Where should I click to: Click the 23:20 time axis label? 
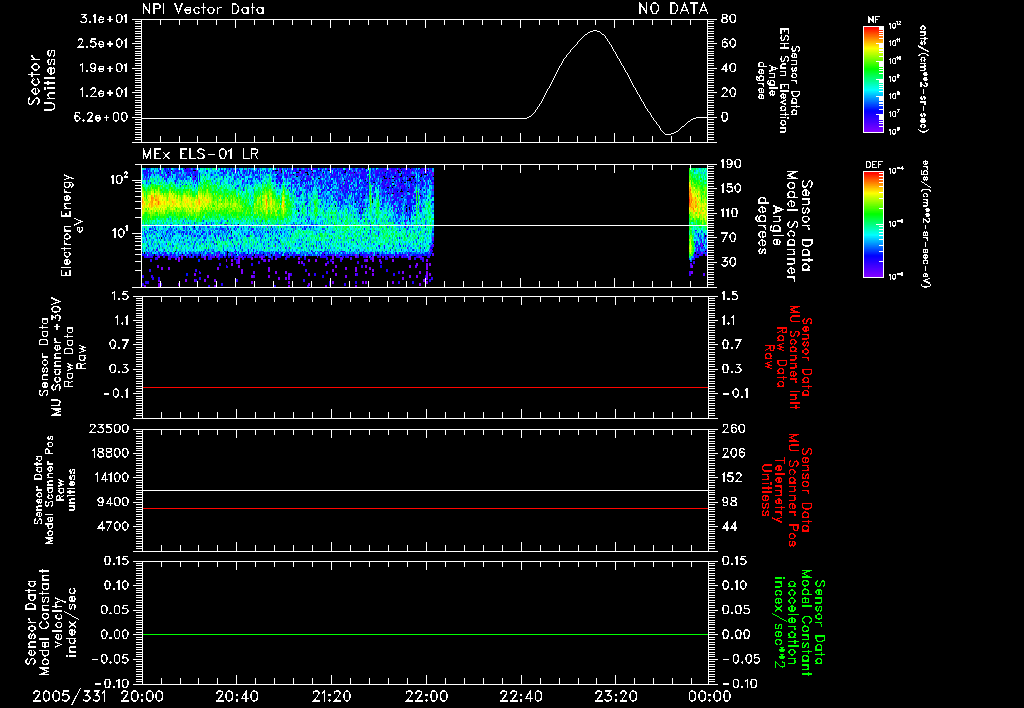615,696
